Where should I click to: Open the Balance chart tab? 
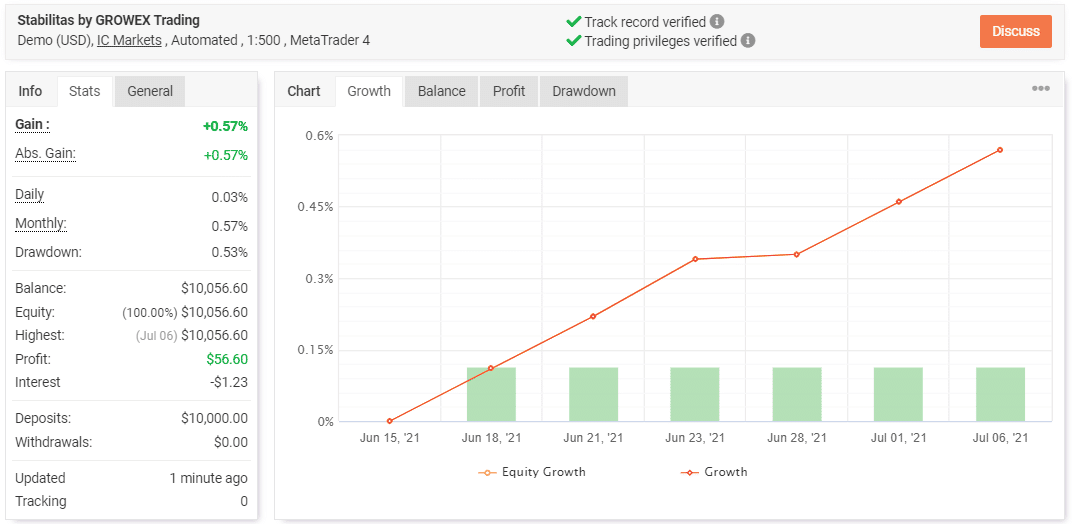click(442, 91)
